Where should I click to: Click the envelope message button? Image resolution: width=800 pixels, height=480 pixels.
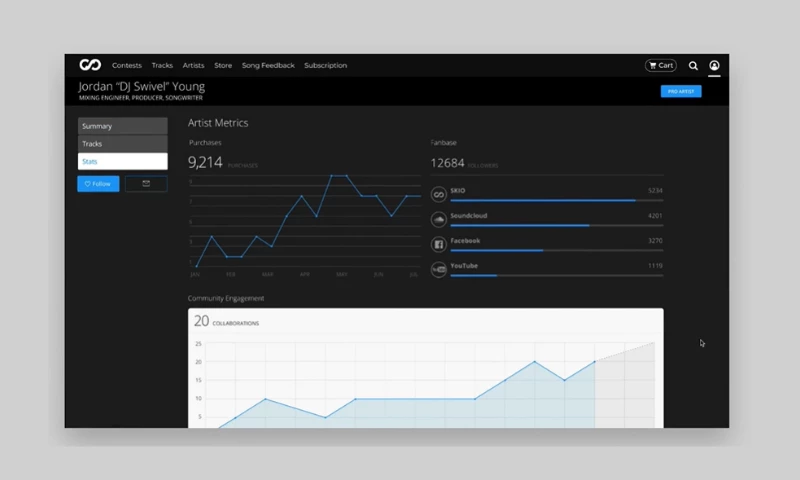pos(146,184)
